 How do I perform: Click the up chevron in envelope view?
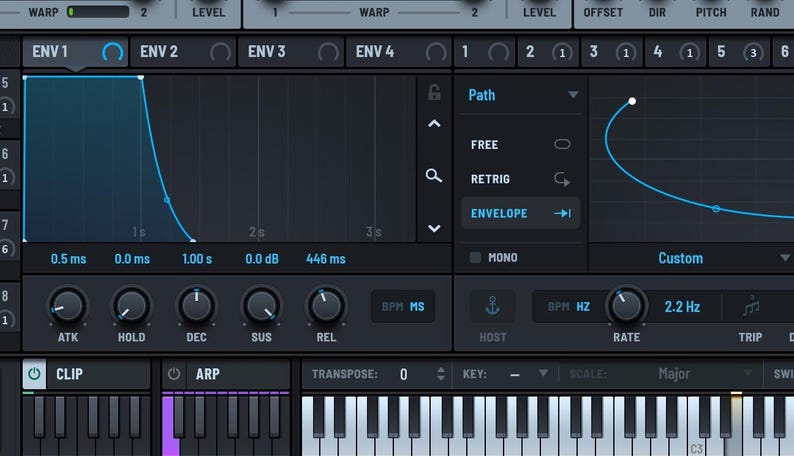click(434, 123)
